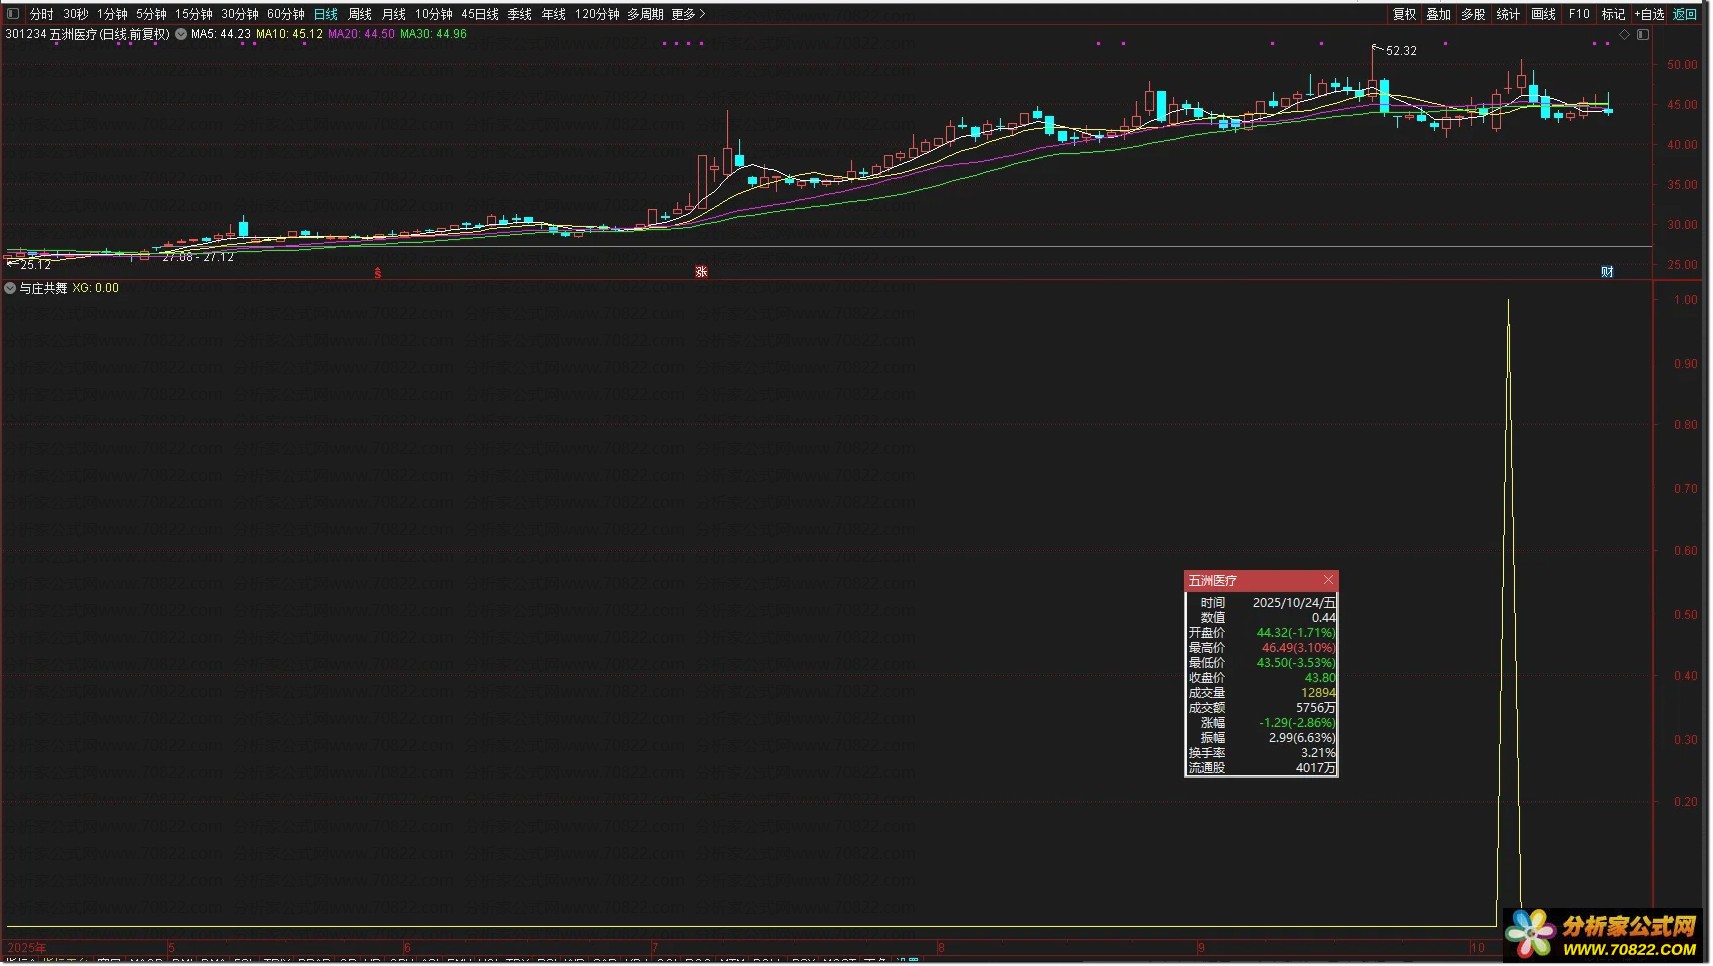Click the red 张 event marker on the chart
Screen dimensions: 1713x966
(702, 272)
